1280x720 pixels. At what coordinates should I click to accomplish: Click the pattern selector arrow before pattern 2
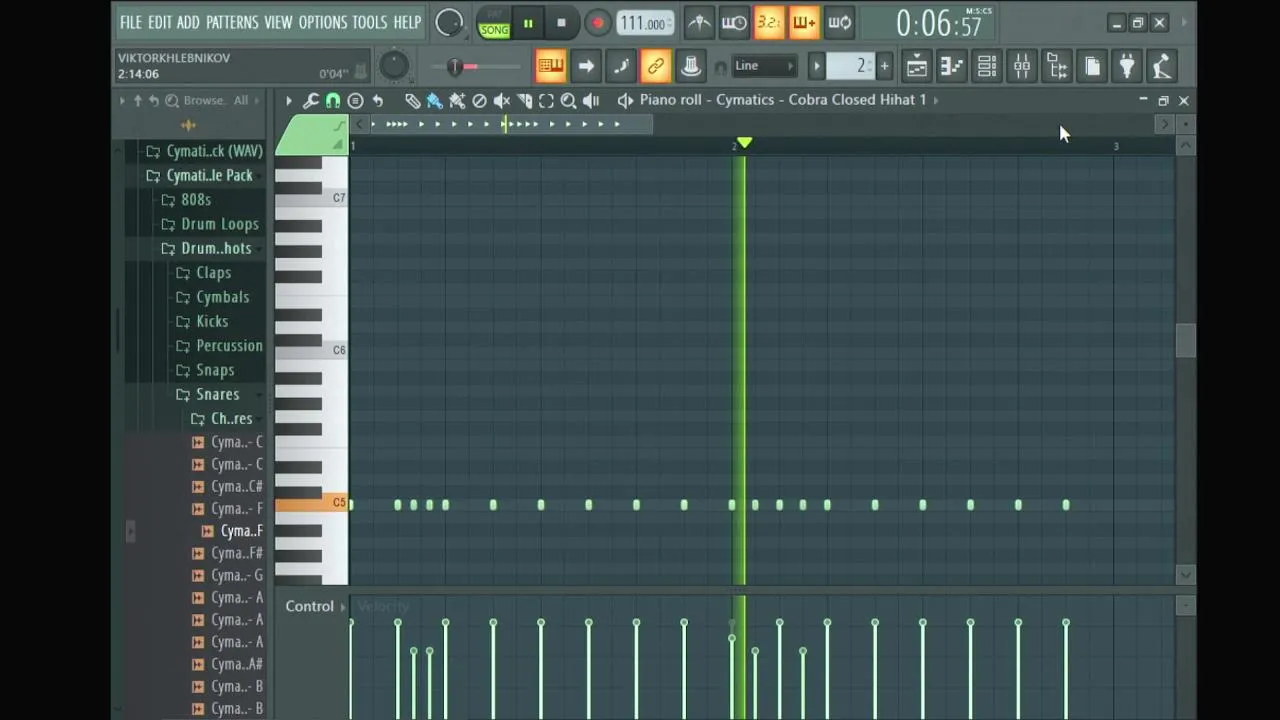coord(816,66)
